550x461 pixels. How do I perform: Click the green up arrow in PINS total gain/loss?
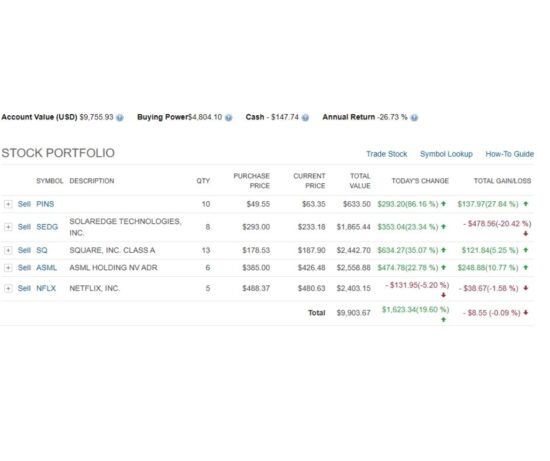(525, 203)
